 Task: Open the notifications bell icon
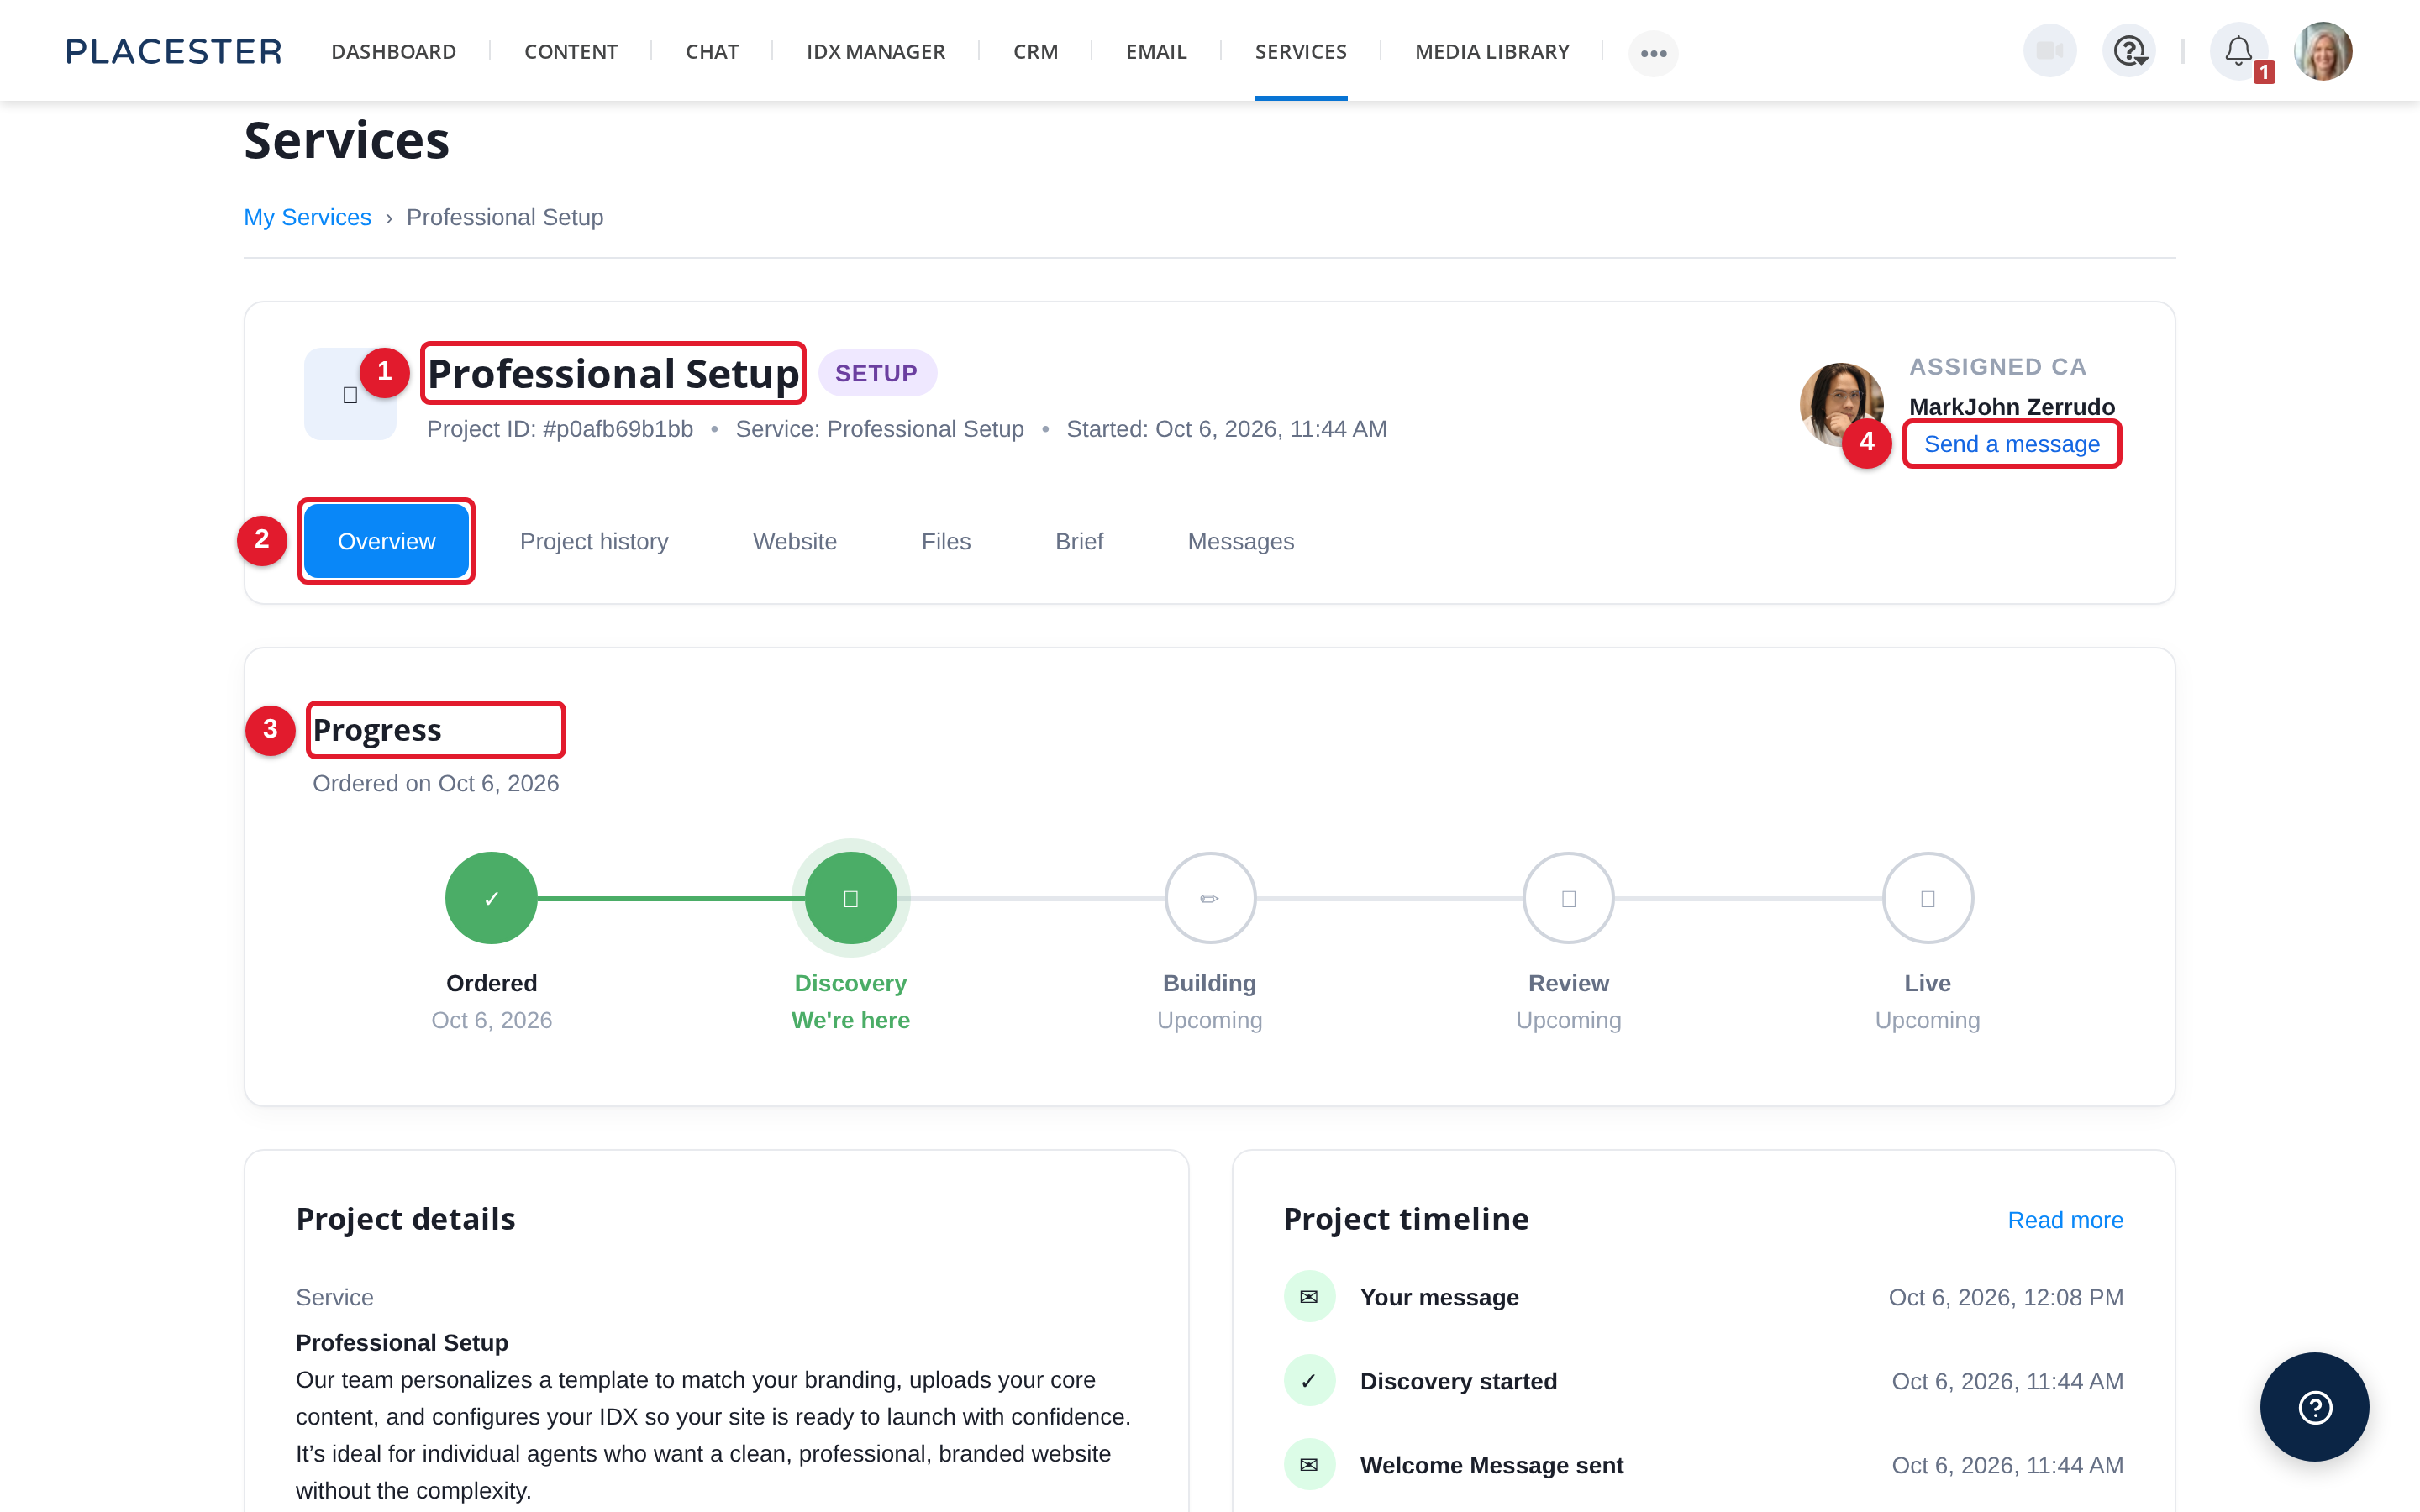point(2238,51)
